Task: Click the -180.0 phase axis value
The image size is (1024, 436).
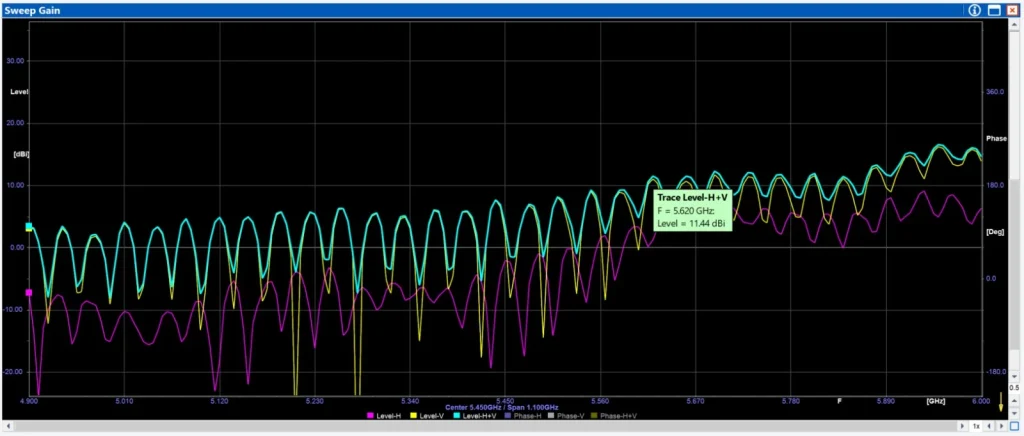Action: tap(995, 371)
